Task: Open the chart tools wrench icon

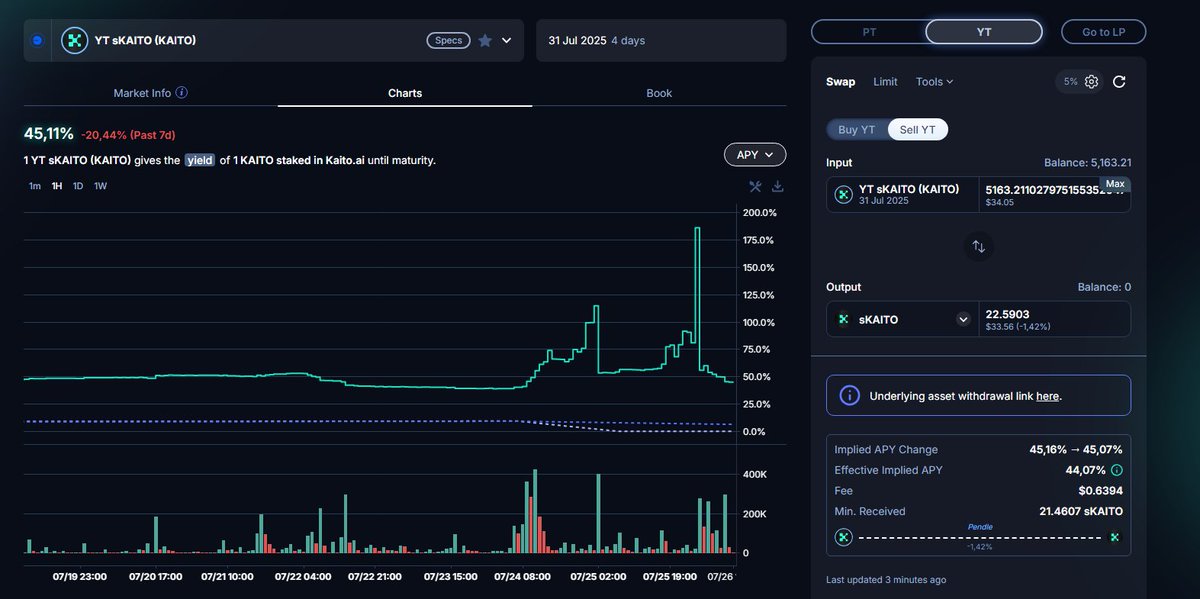Action: [756, 186]
